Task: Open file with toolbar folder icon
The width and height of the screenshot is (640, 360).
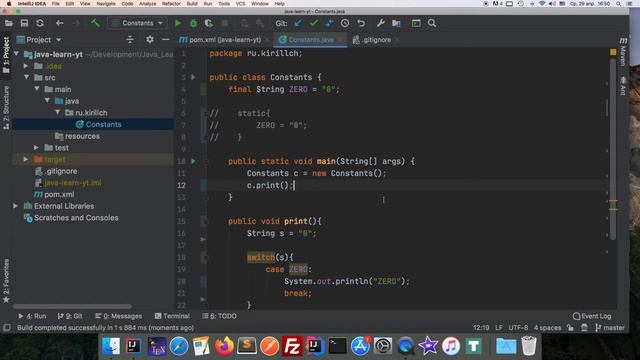Action: click(x=9, y=23)
